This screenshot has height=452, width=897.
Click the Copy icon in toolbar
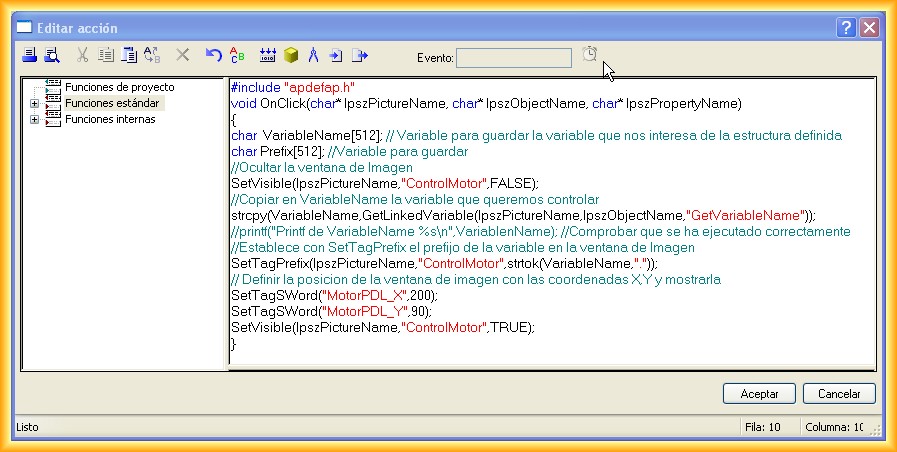pyautogui.click(x=106, y=56)
